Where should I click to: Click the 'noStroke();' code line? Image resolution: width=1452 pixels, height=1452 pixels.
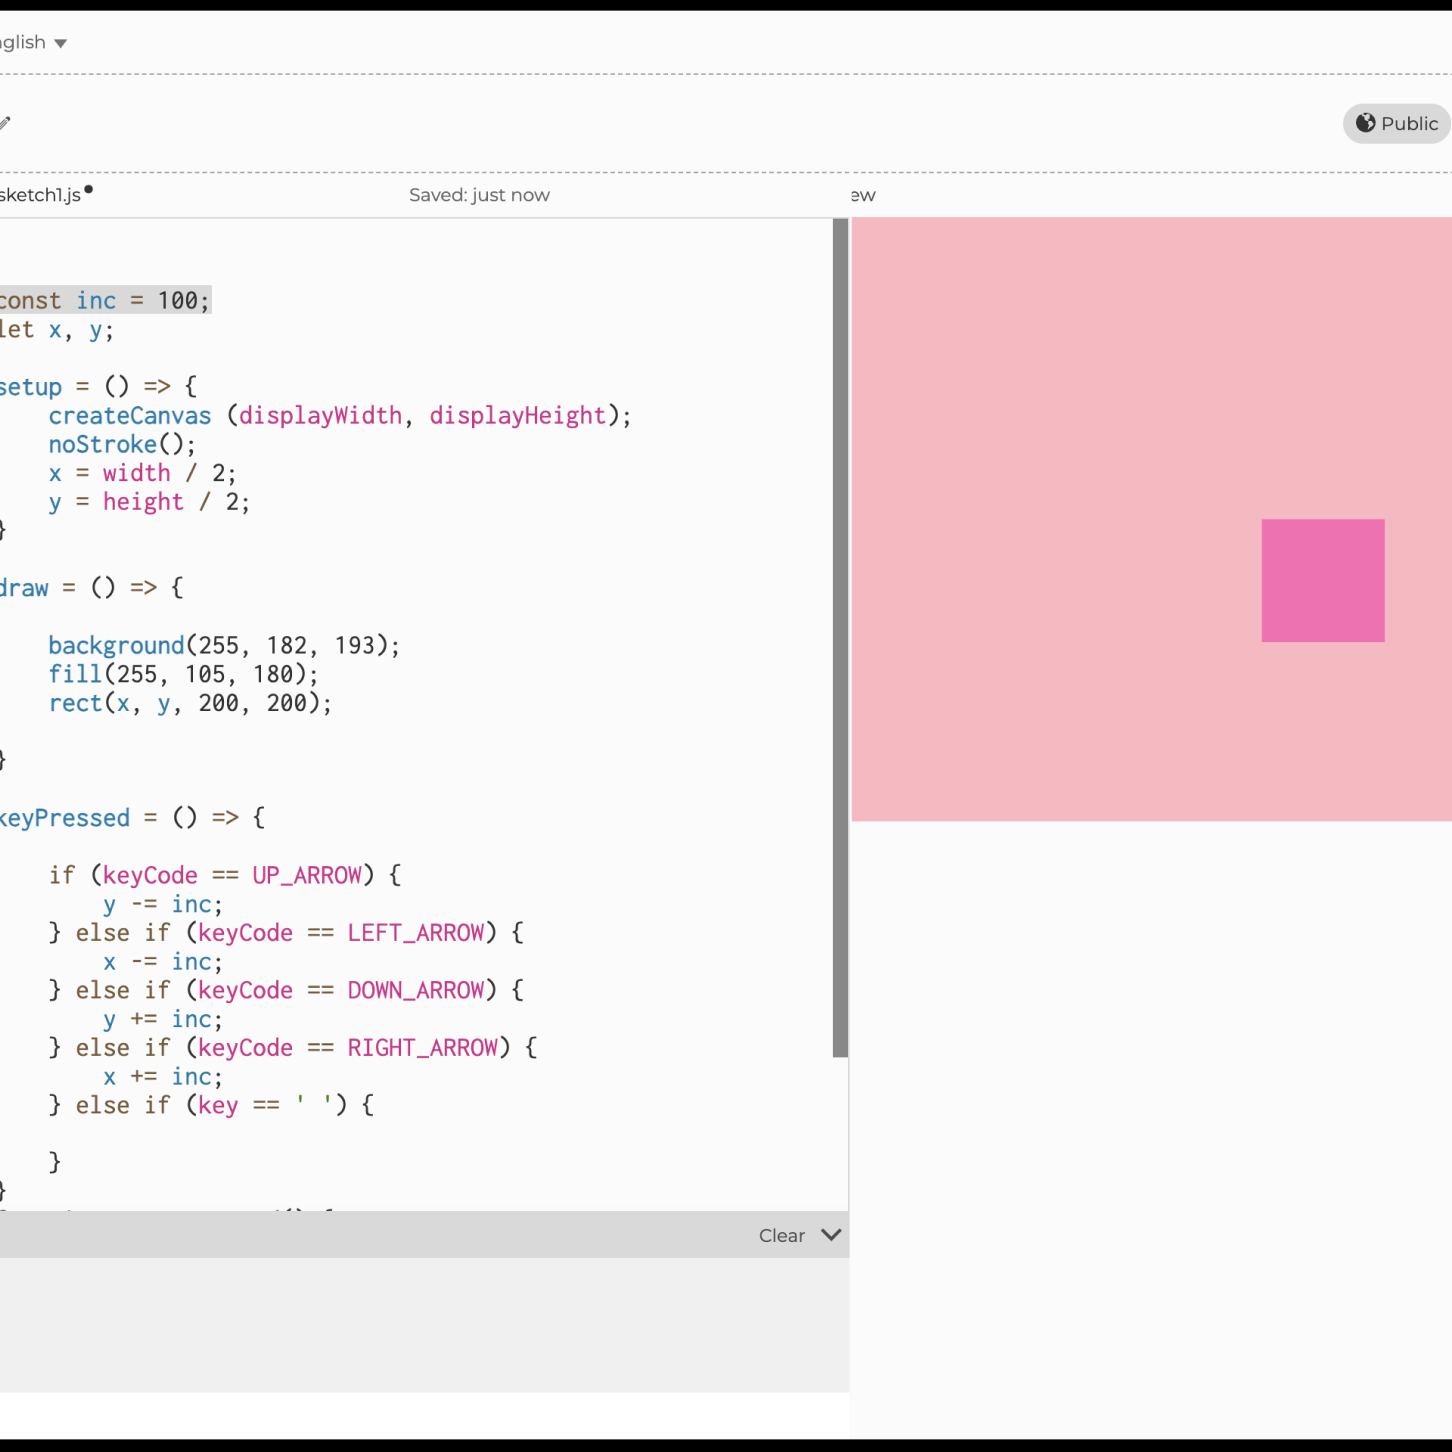122,444
